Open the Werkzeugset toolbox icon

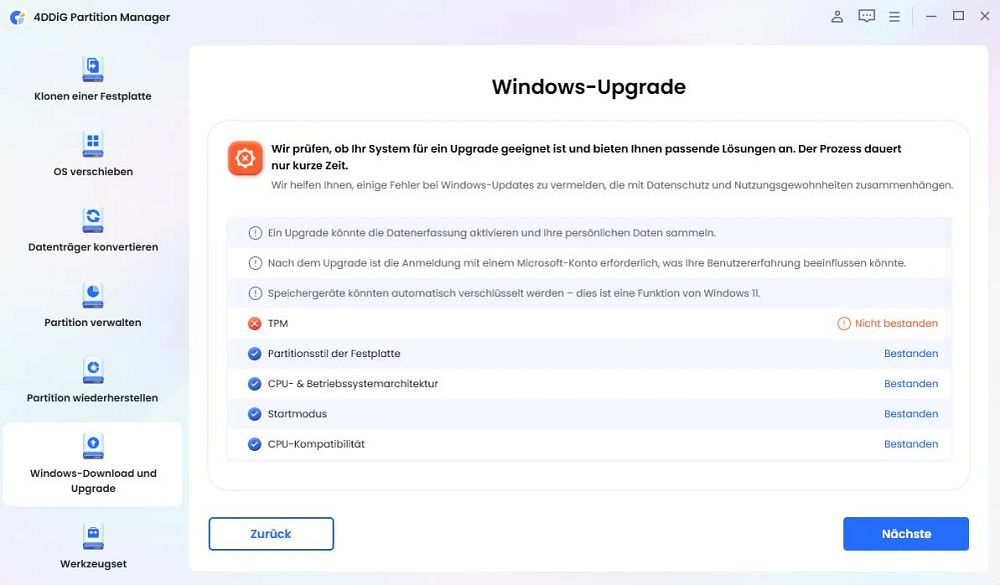(x=93, y=537)
